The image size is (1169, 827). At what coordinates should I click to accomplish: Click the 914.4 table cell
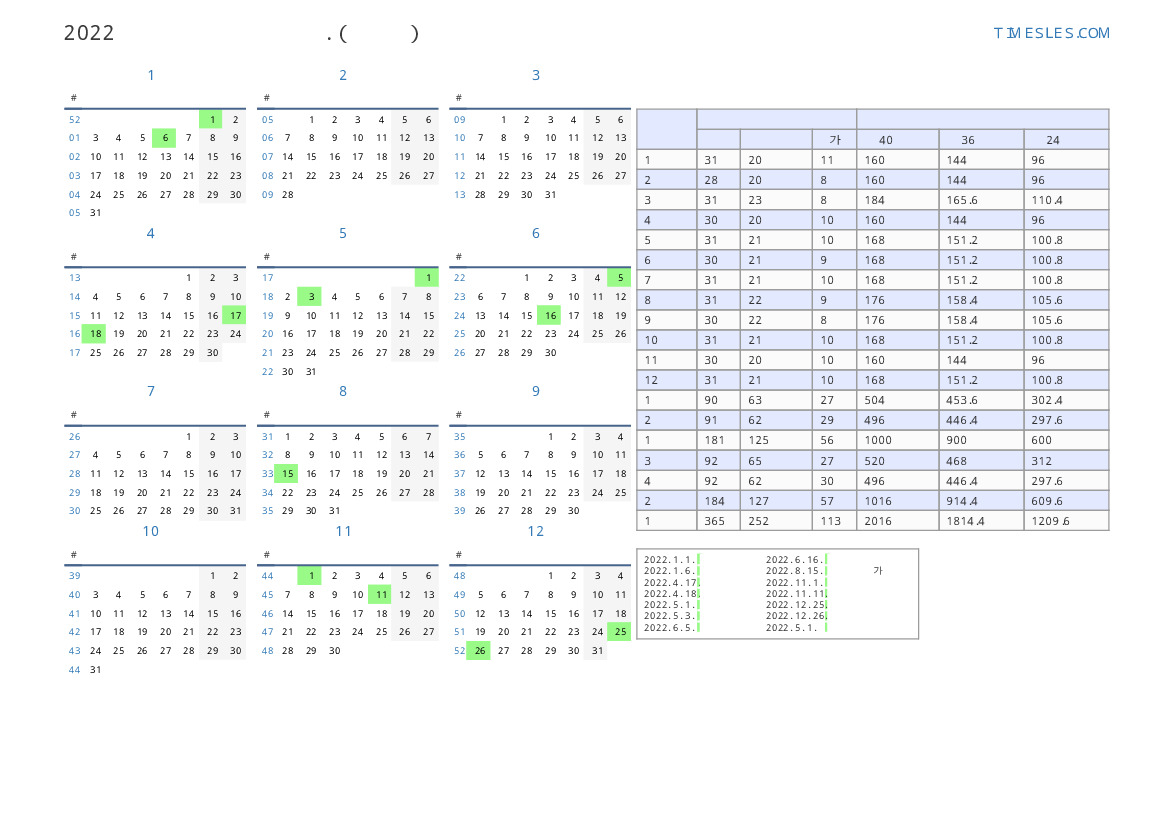click(981, 501)
